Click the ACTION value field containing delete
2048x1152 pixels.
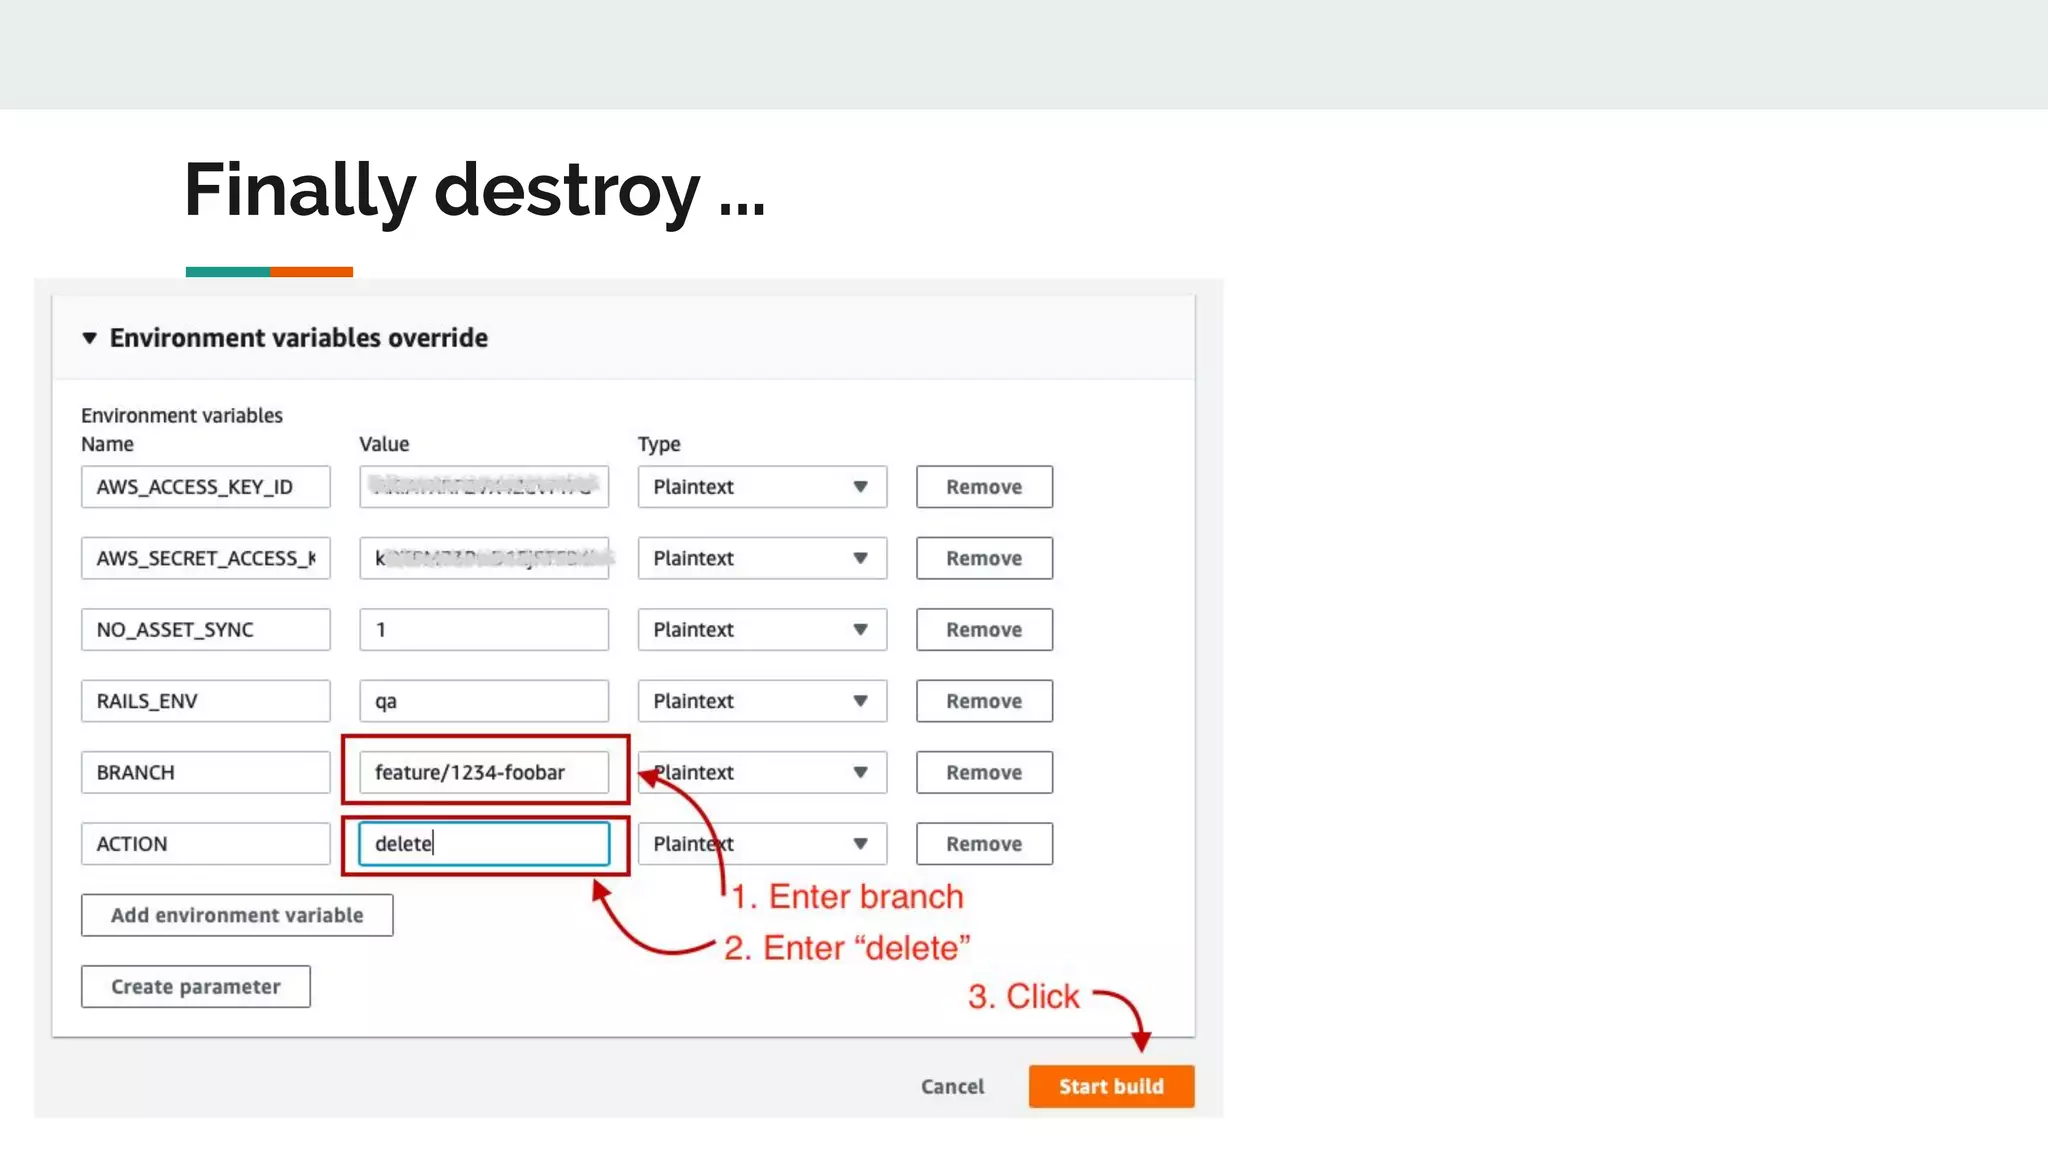click(484, 844)
